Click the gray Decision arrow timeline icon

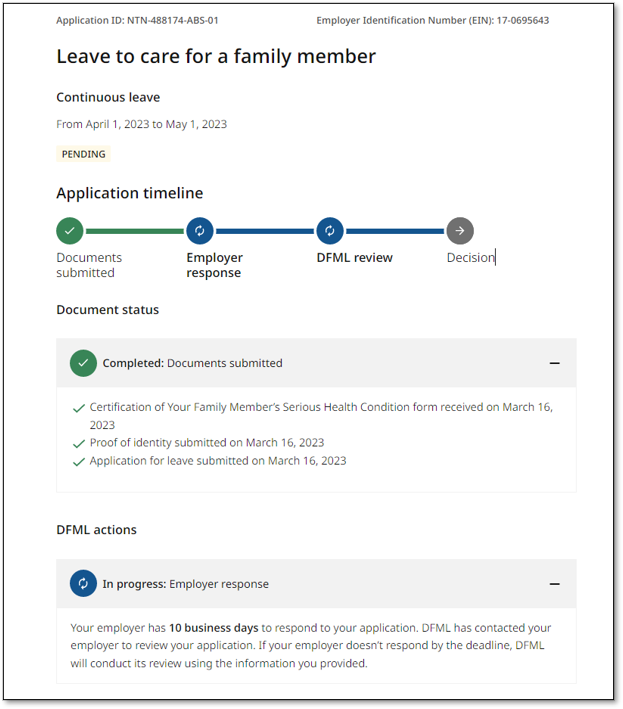(x=460, y=231)
